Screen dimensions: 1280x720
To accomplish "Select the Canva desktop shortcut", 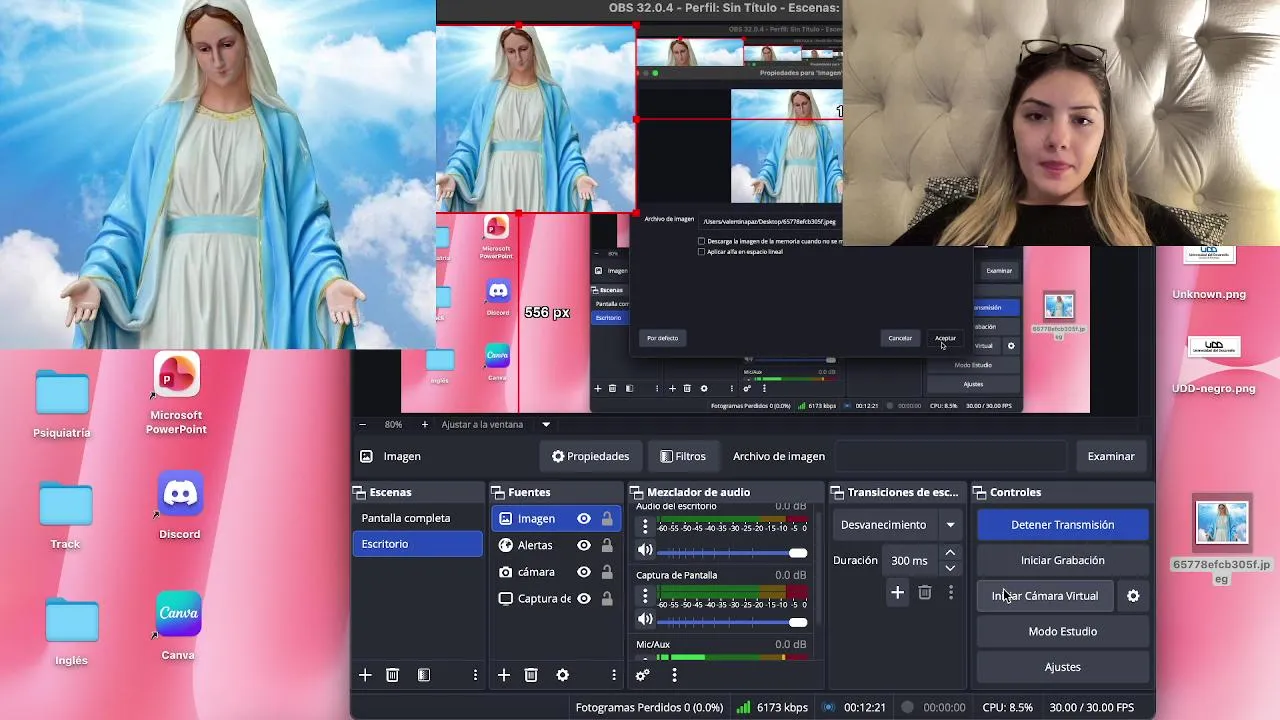I will [179, 626].
